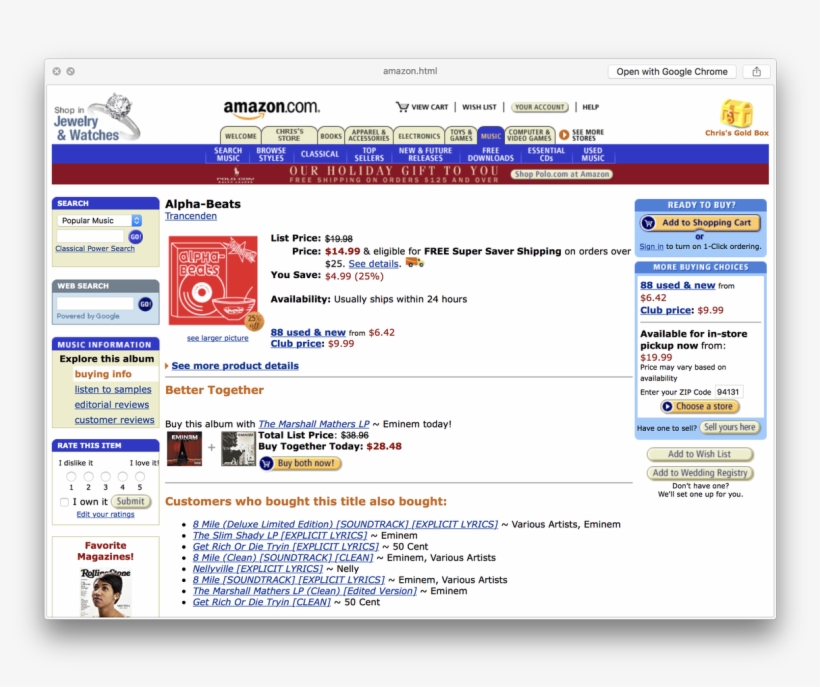Open the Electronics store tab
Viewport: 820px width, 687px height.
coord(419,136)
